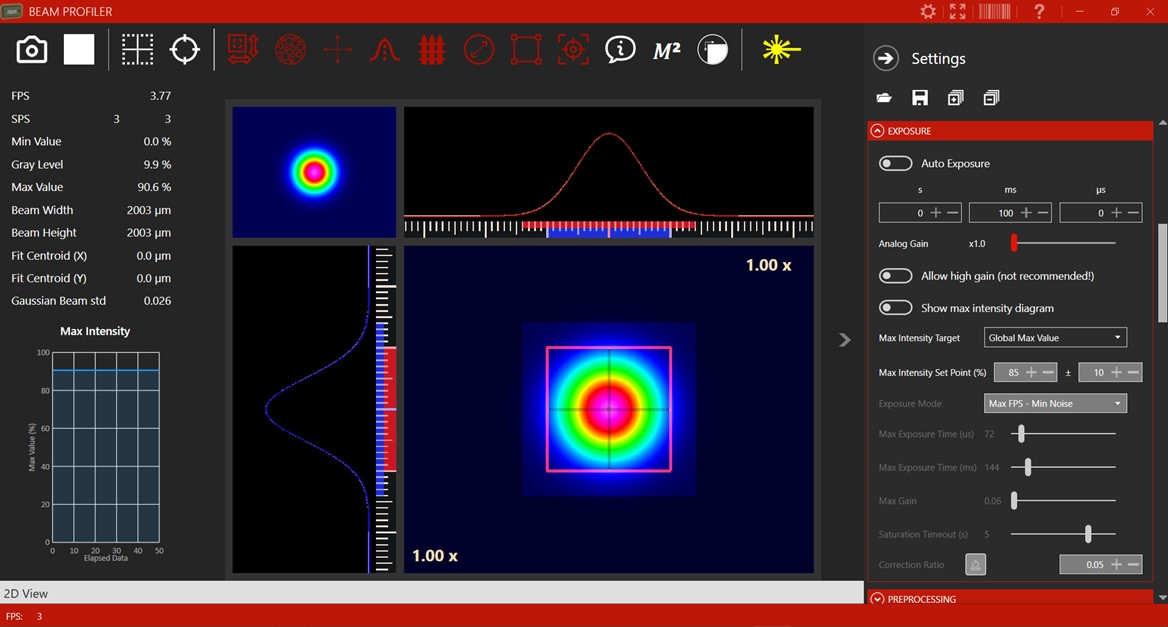Viewport: 1168px width, 627px height.
Task: Select the red rectangle region tool
Action: pyautogui.click(x=526, y=50)
